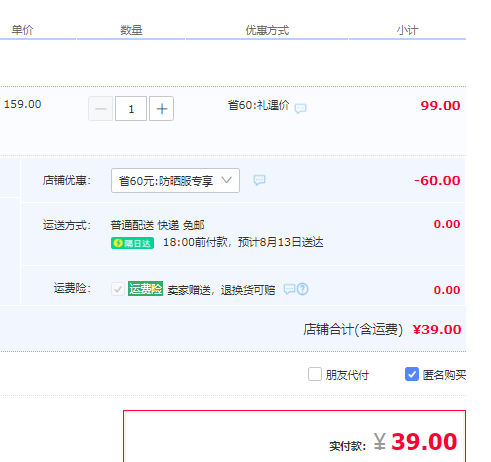Click the green 隔日达 lightning badge

132,243
